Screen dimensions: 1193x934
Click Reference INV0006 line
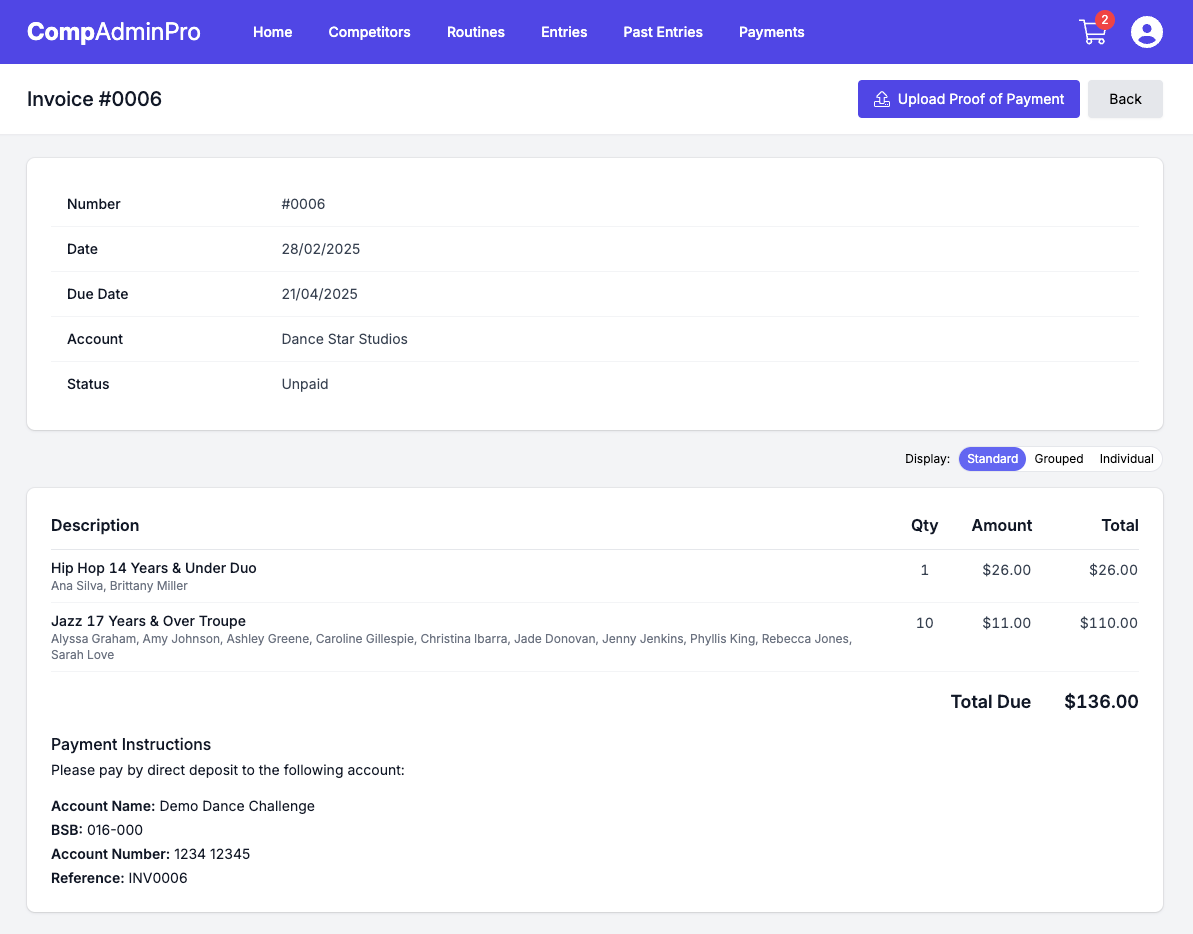pyautogui.click(x=119, y=878)
